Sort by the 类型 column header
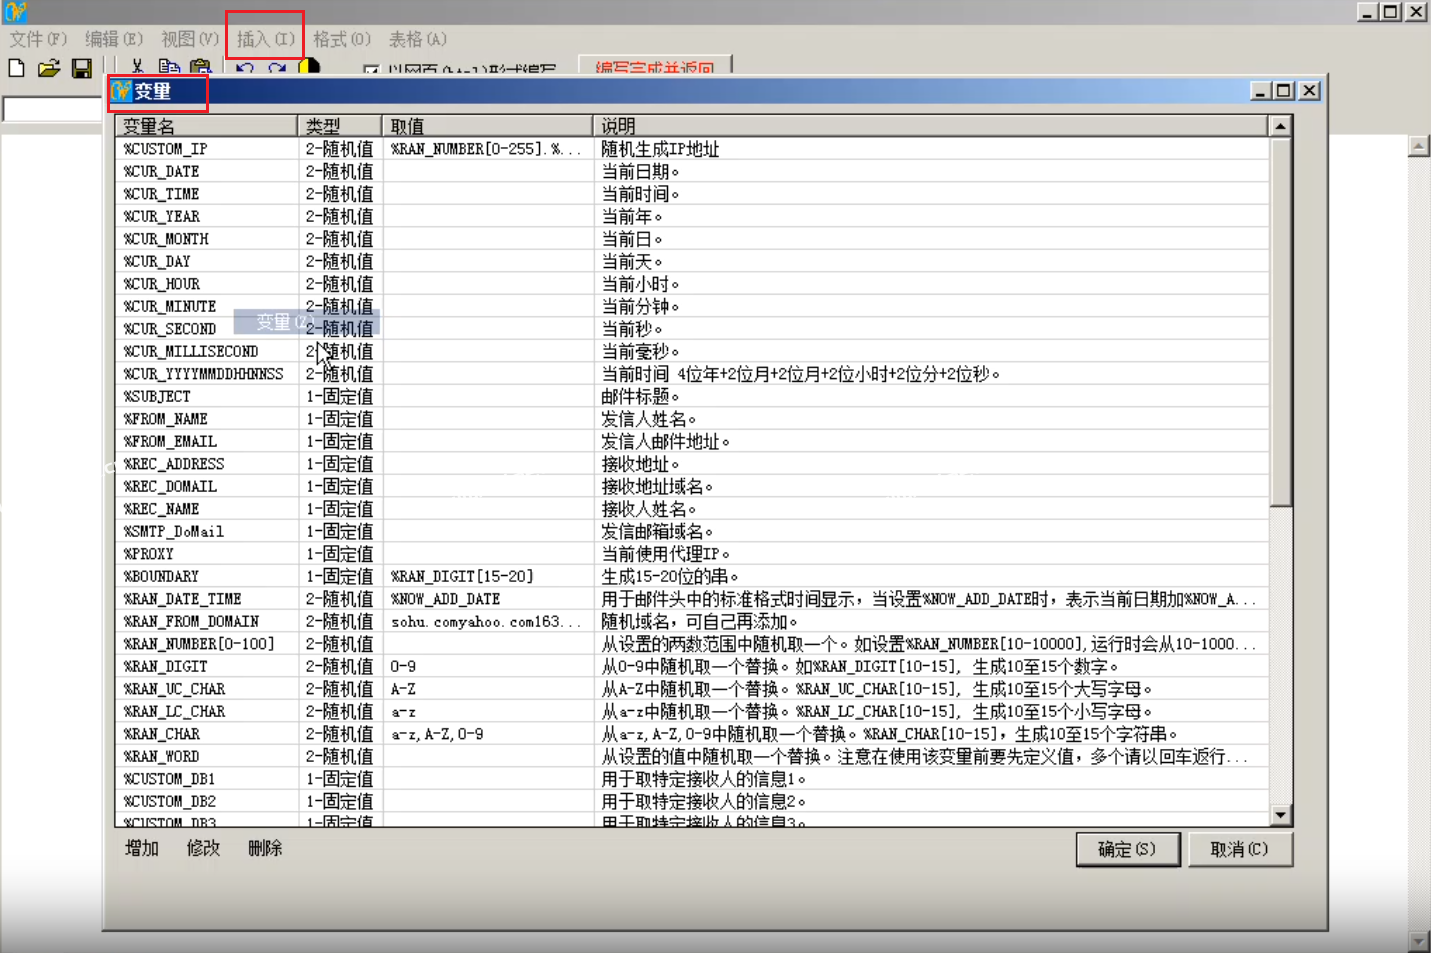This screenshot has width=1431, height=953. (x=340, y=126)
